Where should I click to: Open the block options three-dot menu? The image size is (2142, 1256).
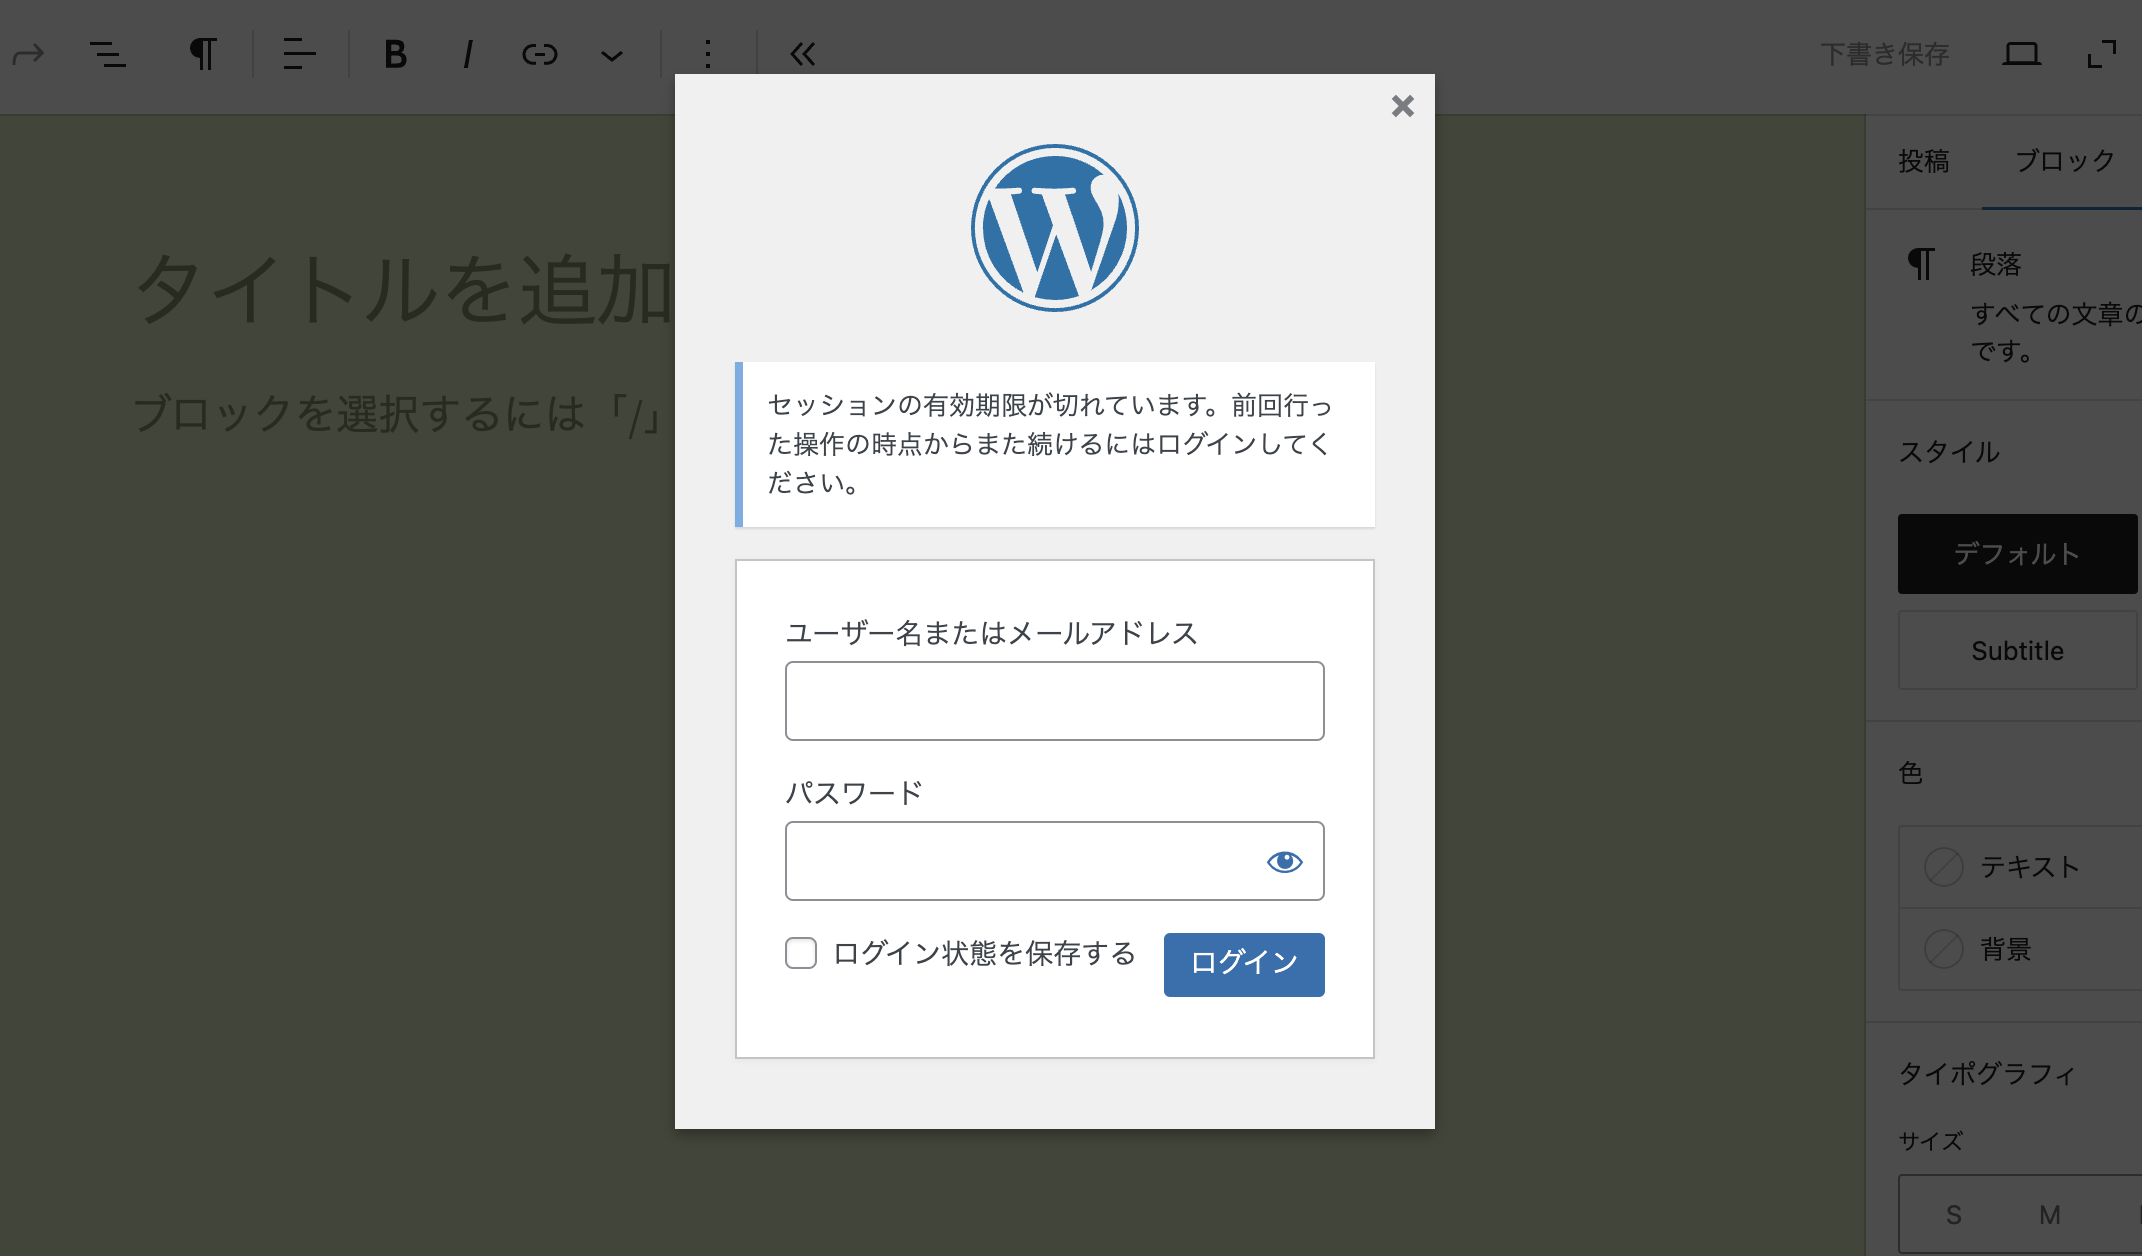(x=708, y=54)
